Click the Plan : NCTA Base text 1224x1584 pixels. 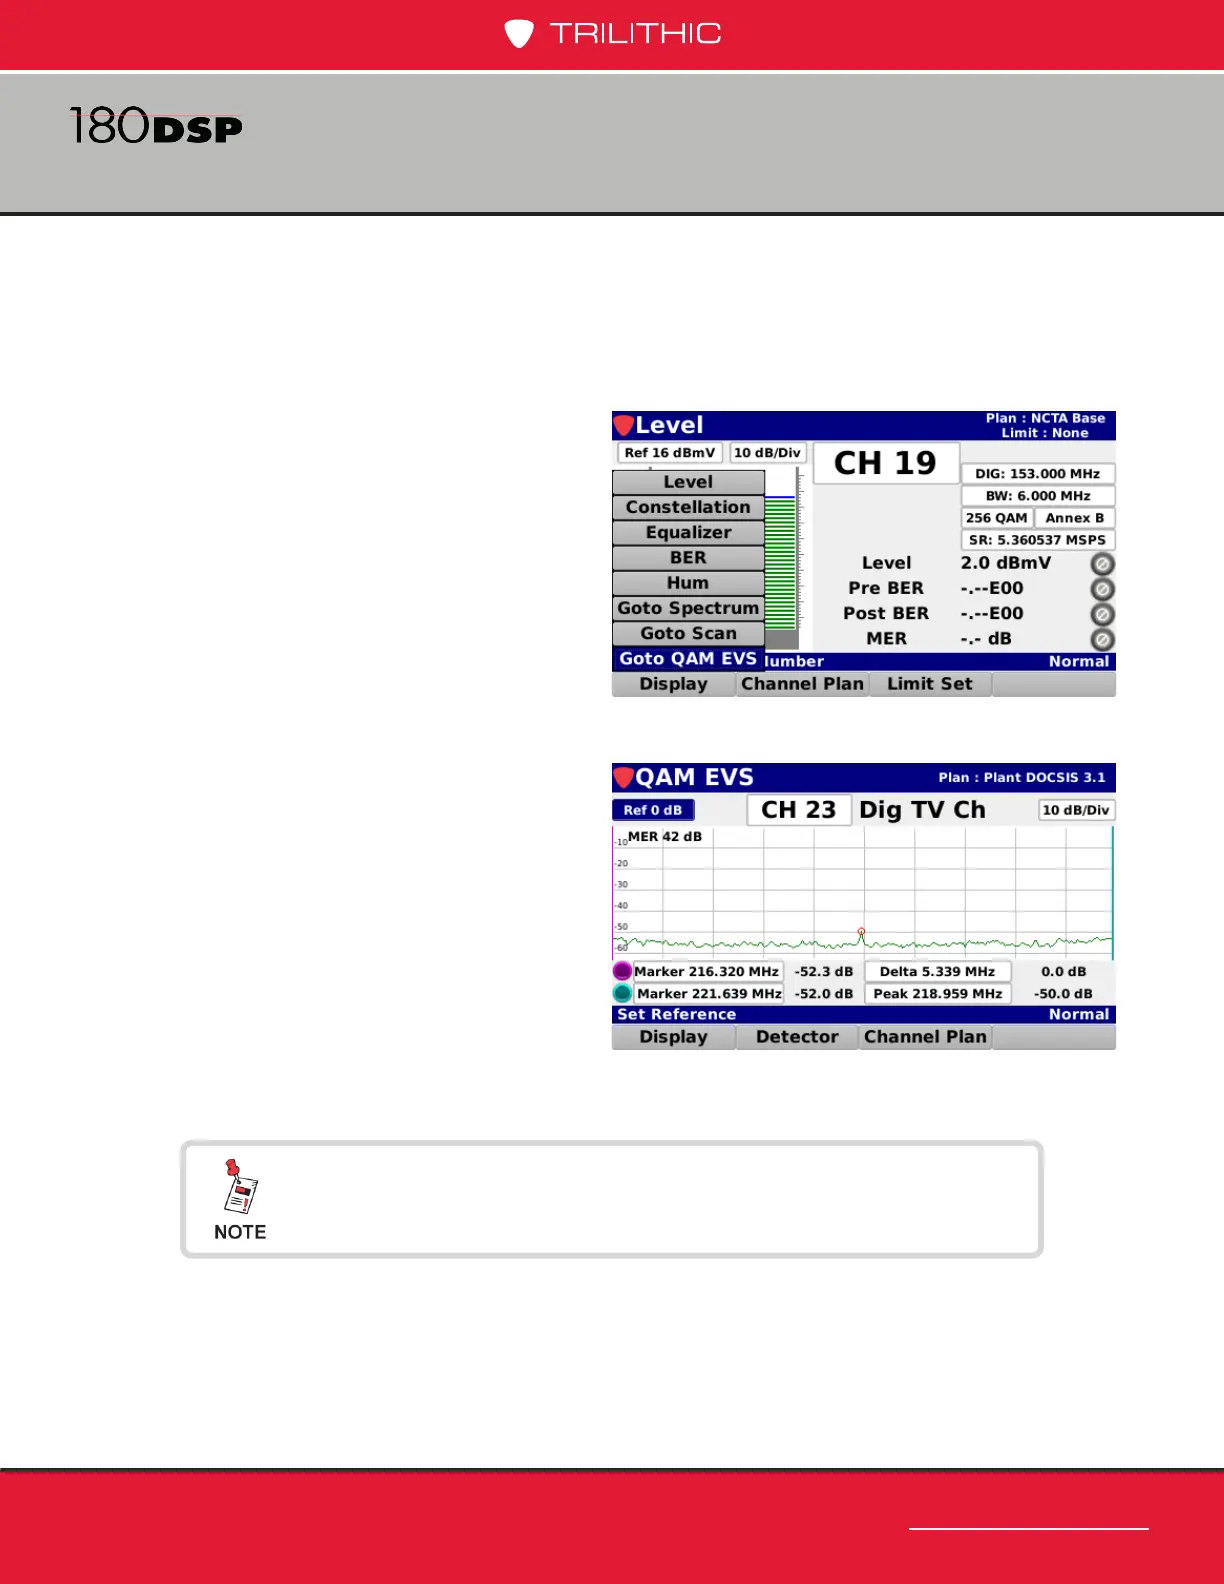[x=1045, y=418]
